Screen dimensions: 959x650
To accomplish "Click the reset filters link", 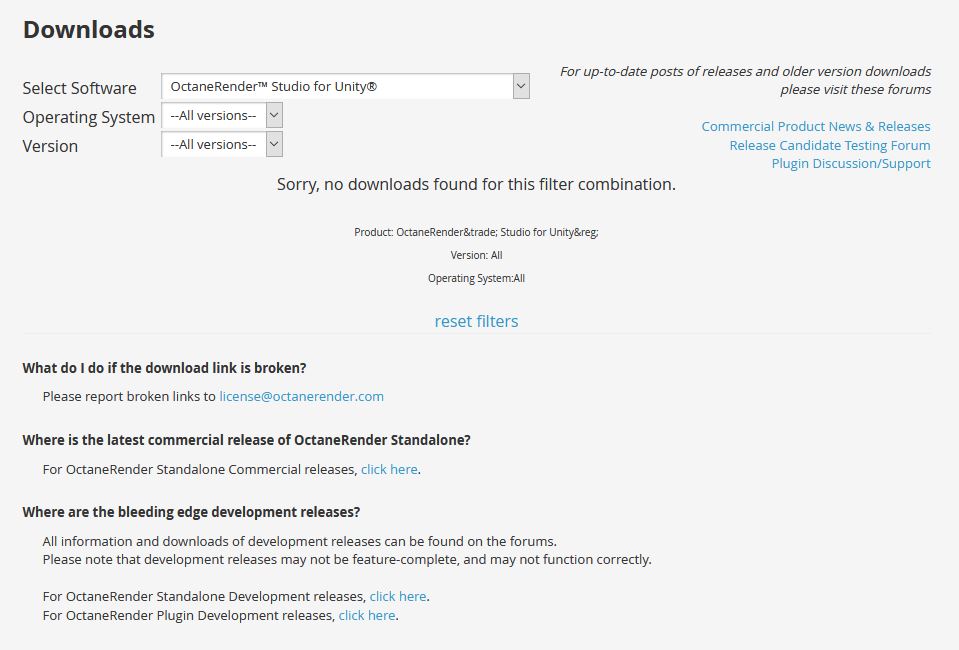I will click(476, 321).
